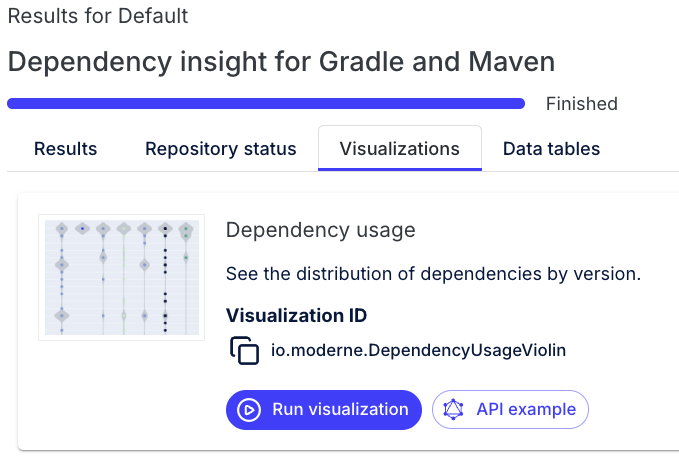Switch to the Results tab

coord(65,149)
